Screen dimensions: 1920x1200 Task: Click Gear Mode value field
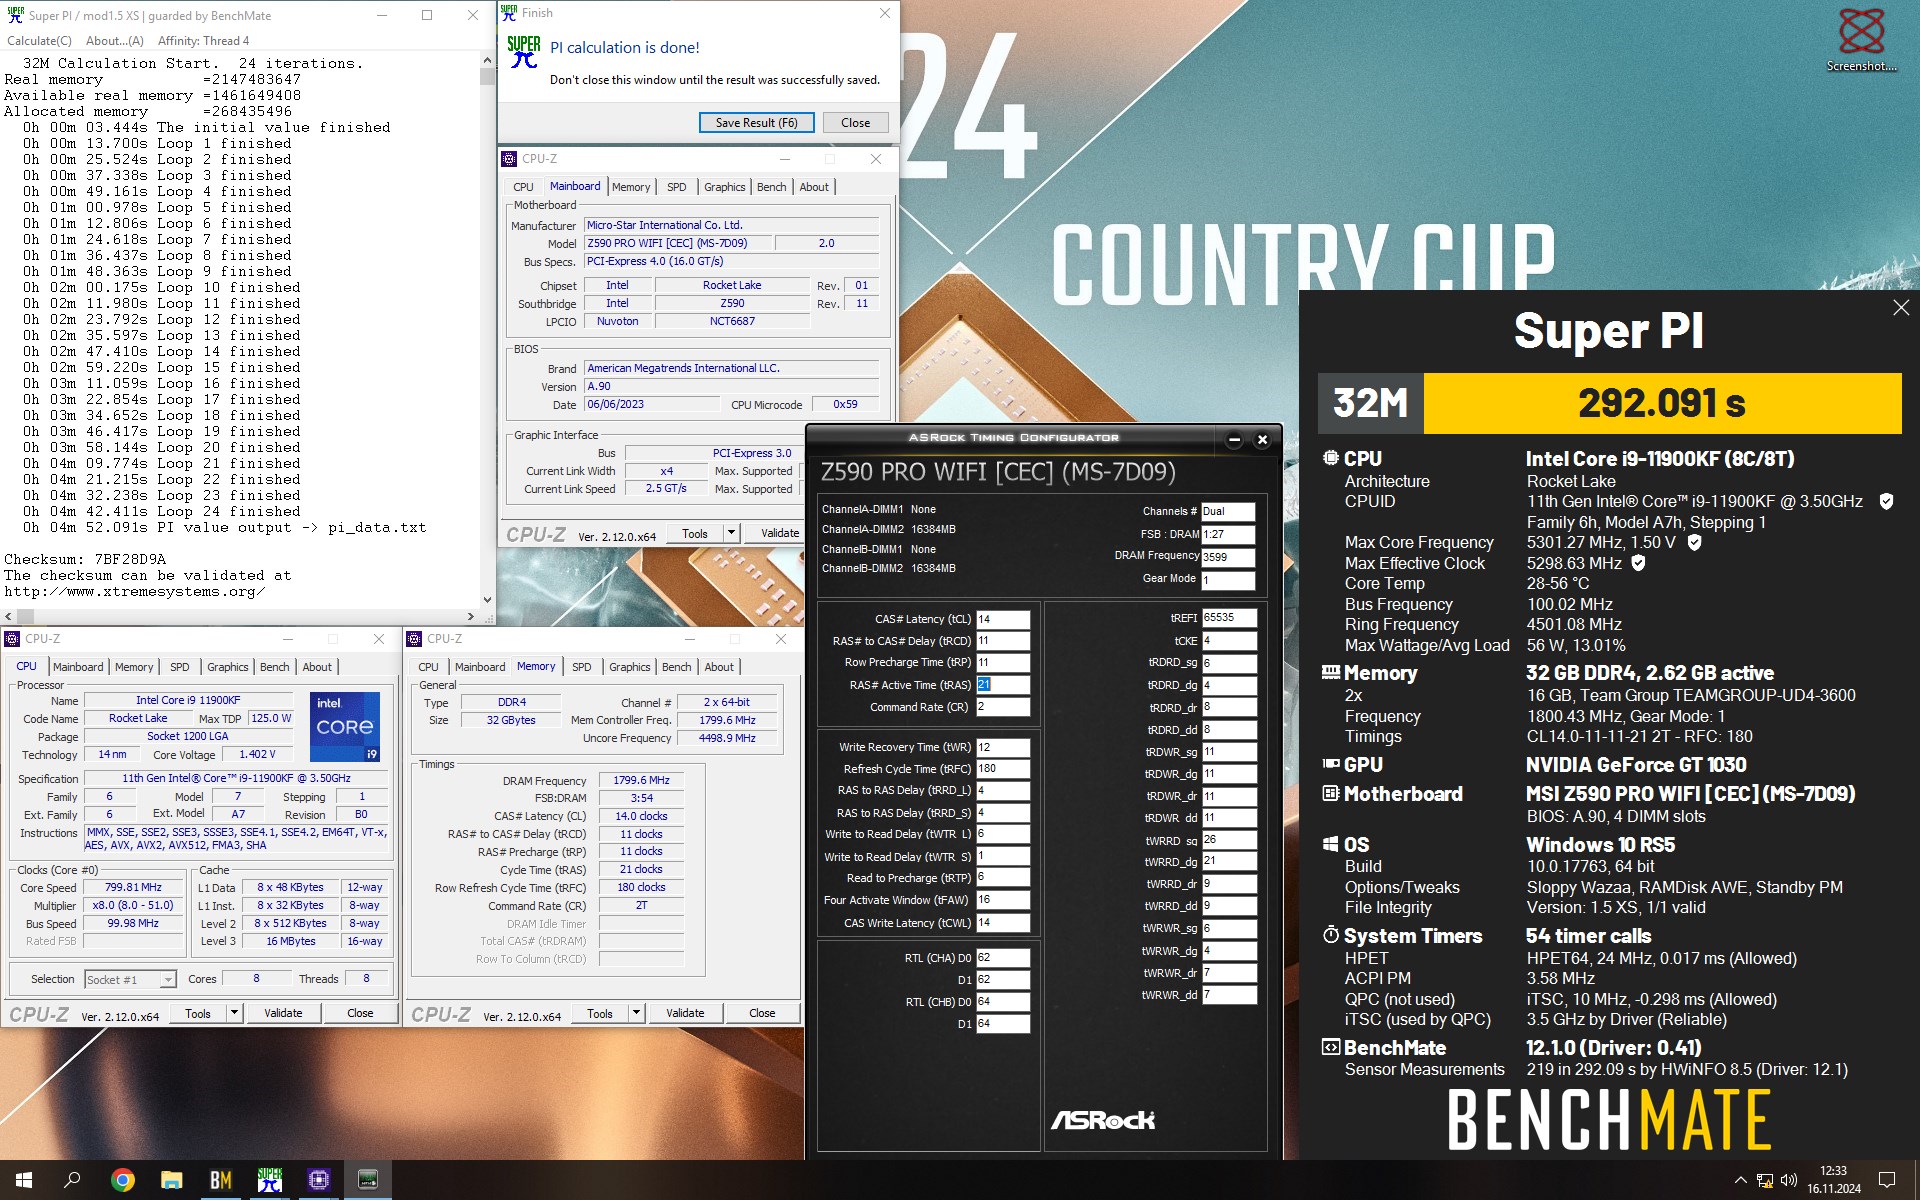click(x=1227, y=580)
